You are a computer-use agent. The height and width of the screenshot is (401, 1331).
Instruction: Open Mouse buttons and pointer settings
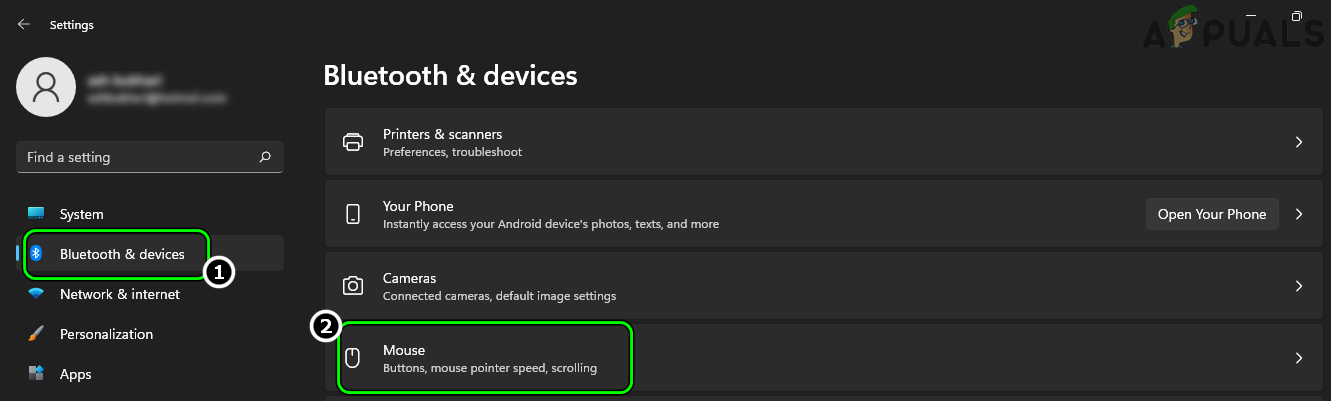489,358
